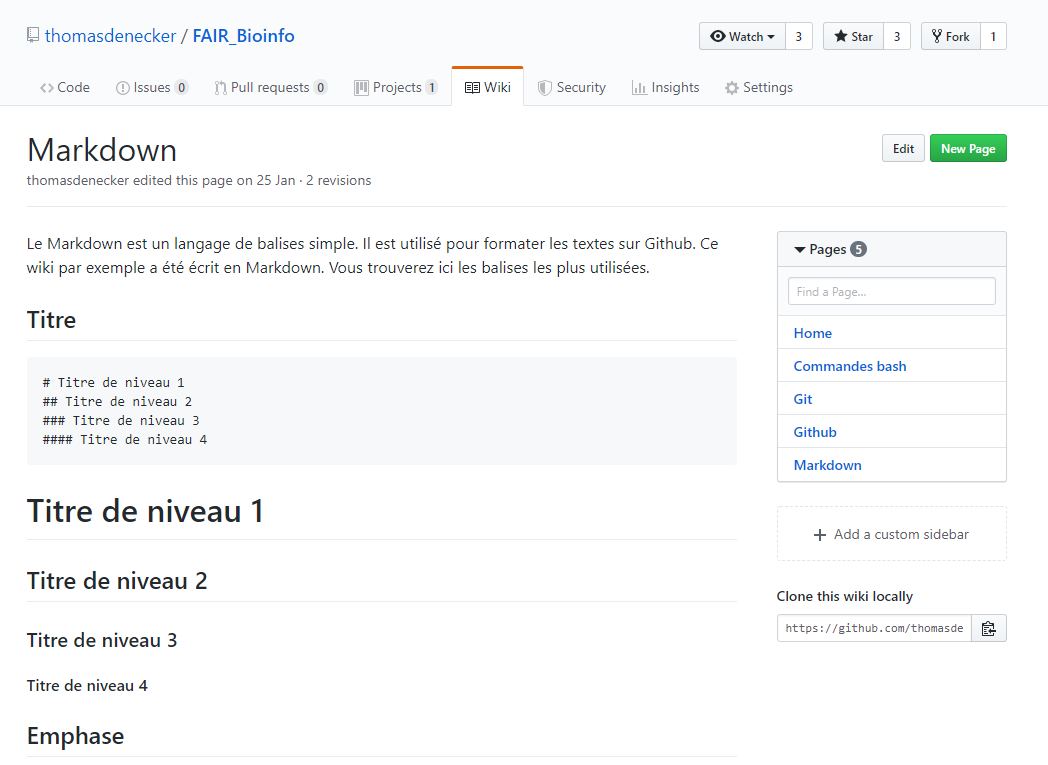1048x765 pixels.
Task: Create a New Page
Action: pyautogui.click(x=968, y=149)
